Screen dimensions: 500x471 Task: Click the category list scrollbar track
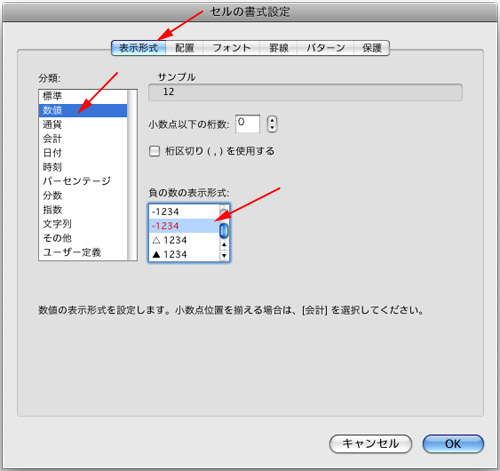point(132,175)
